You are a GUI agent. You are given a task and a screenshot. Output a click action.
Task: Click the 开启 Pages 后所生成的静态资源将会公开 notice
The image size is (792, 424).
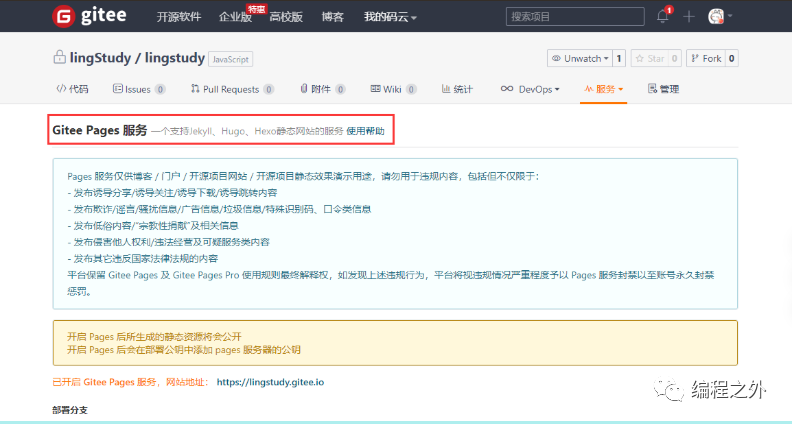154,337
